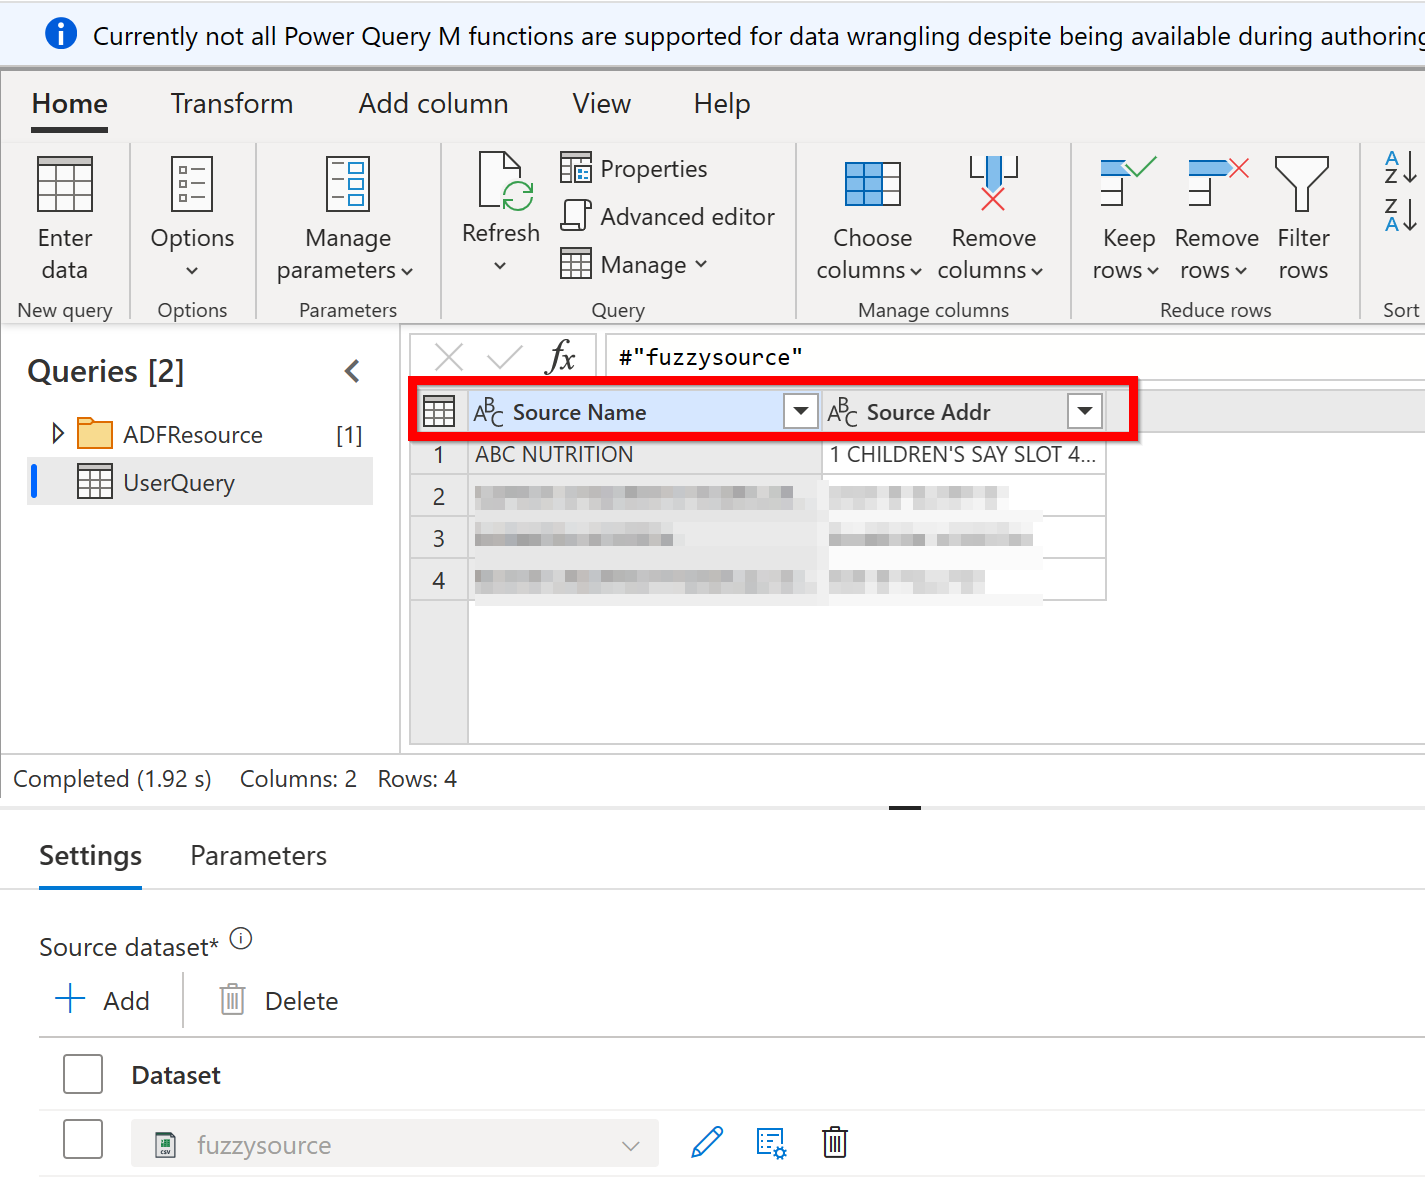The image size is (1425, 1201).
Task: Open the Help ribbon tab
Action: (x=722, y=104)
